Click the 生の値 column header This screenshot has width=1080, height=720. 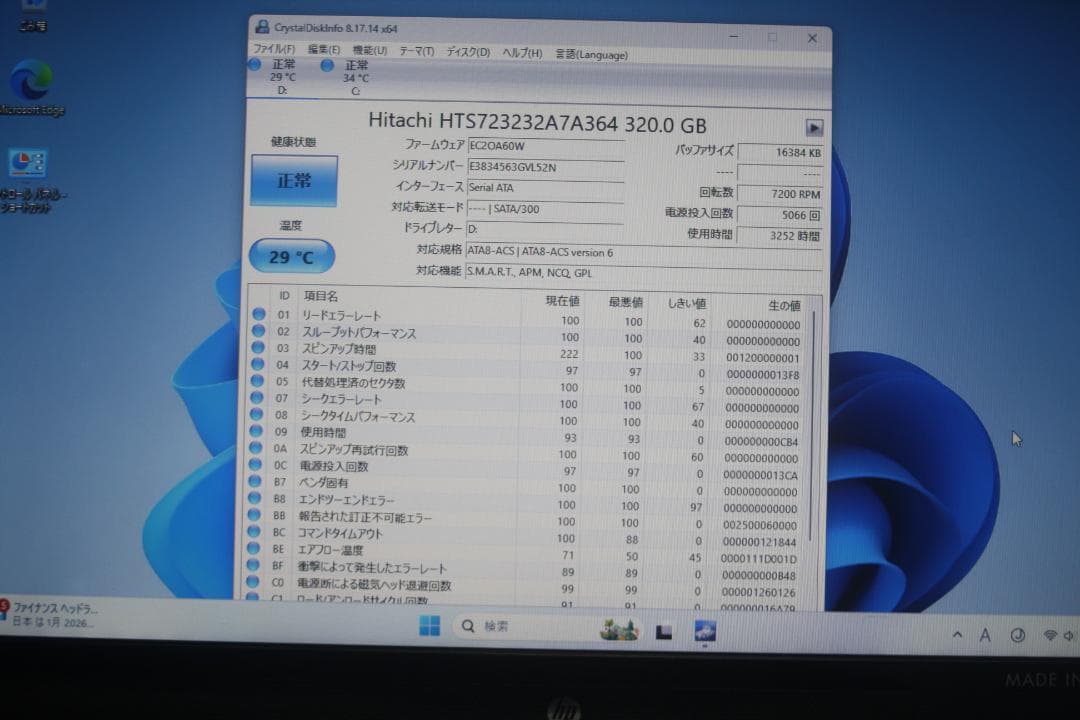[785, 306]
